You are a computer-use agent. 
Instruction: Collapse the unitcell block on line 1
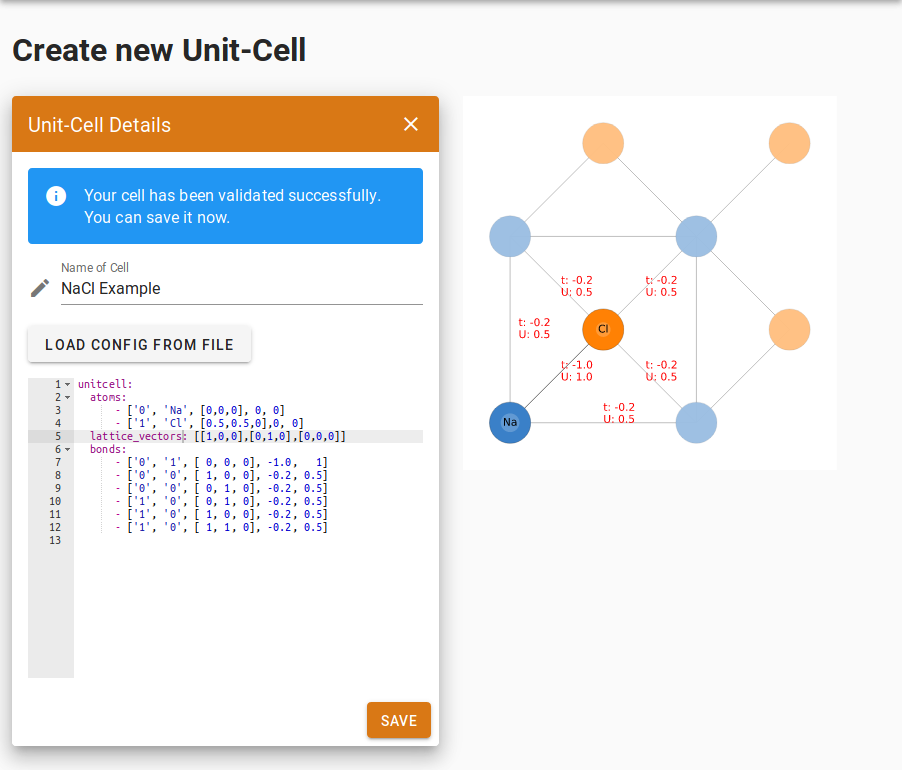pyautogui.click(x=65, y=384)
